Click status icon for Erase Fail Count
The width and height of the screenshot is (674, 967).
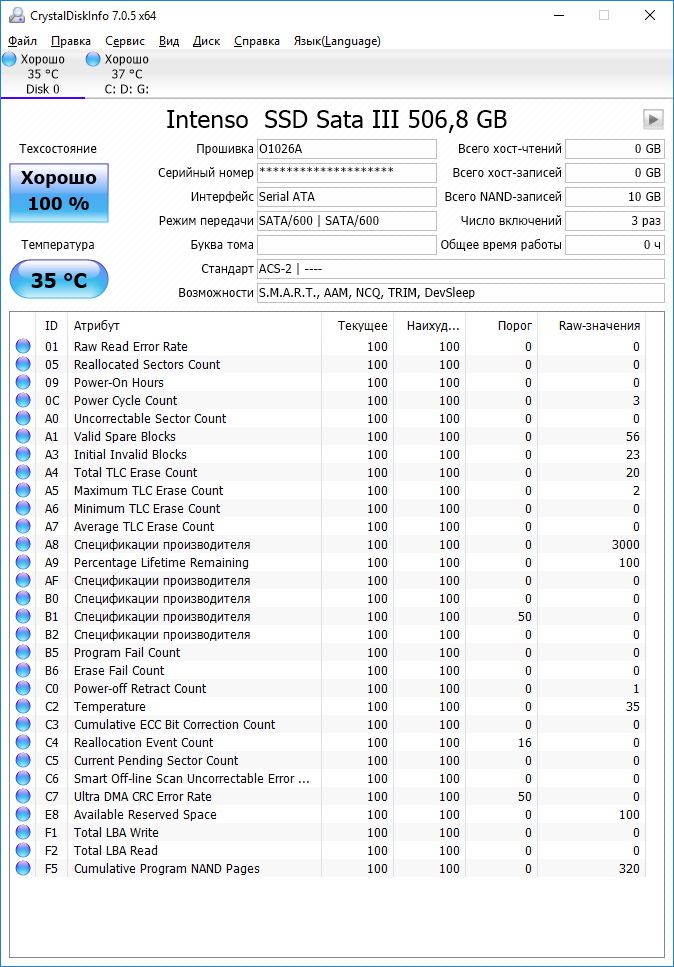[23, 670]
